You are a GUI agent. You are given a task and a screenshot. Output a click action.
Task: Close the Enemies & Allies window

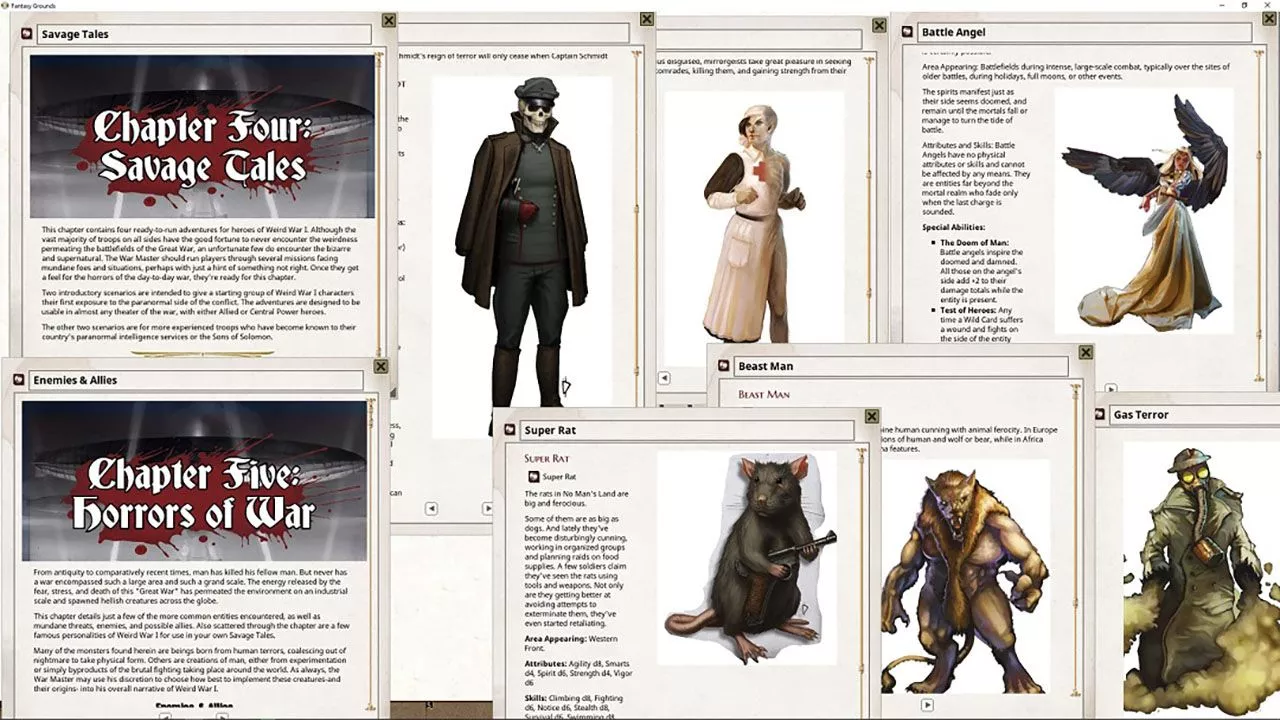pos(381,366)
